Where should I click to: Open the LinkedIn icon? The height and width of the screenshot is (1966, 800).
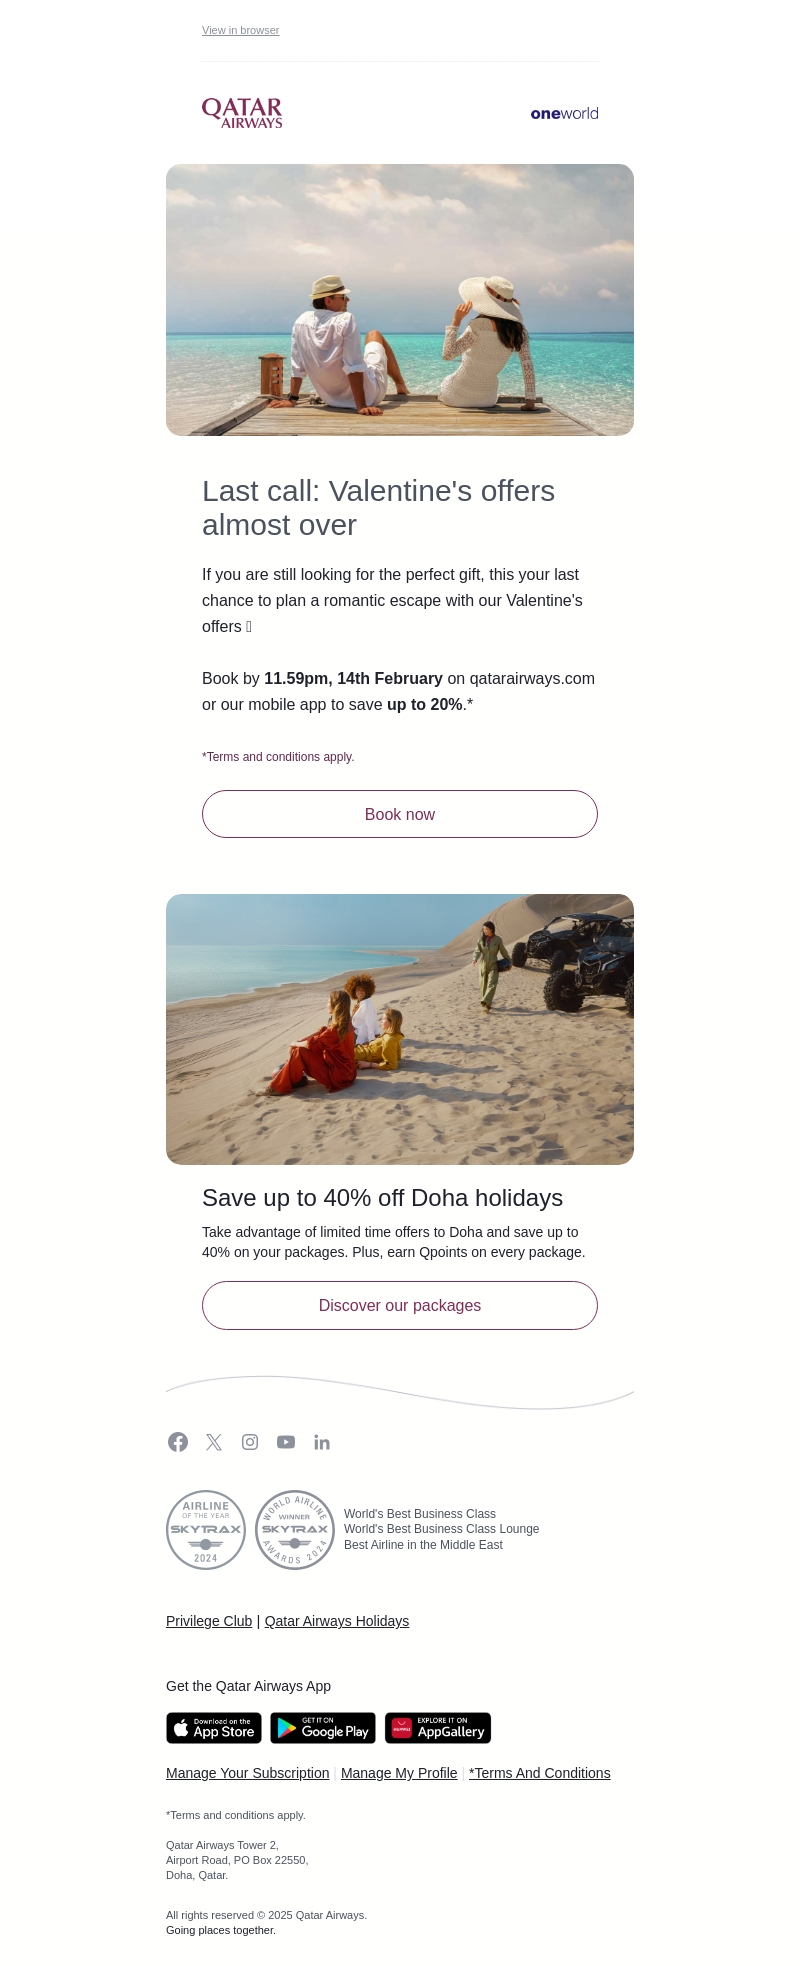322,1442
